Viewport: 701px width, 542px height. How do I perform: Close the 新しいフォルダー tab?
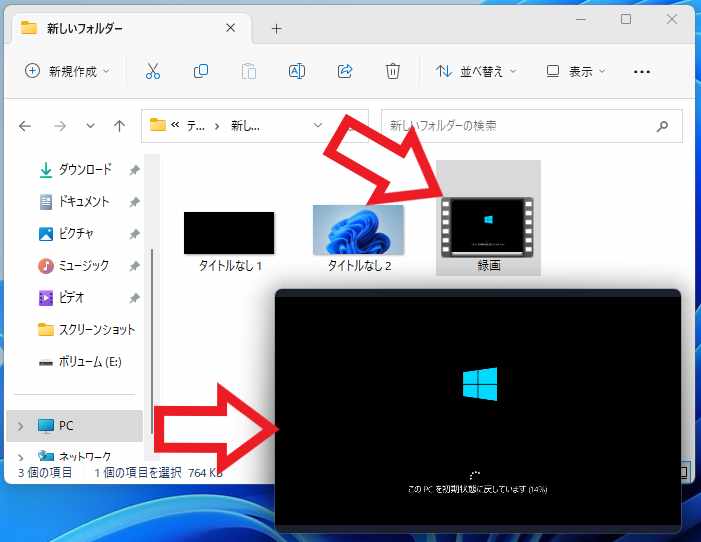pos(231,28)
